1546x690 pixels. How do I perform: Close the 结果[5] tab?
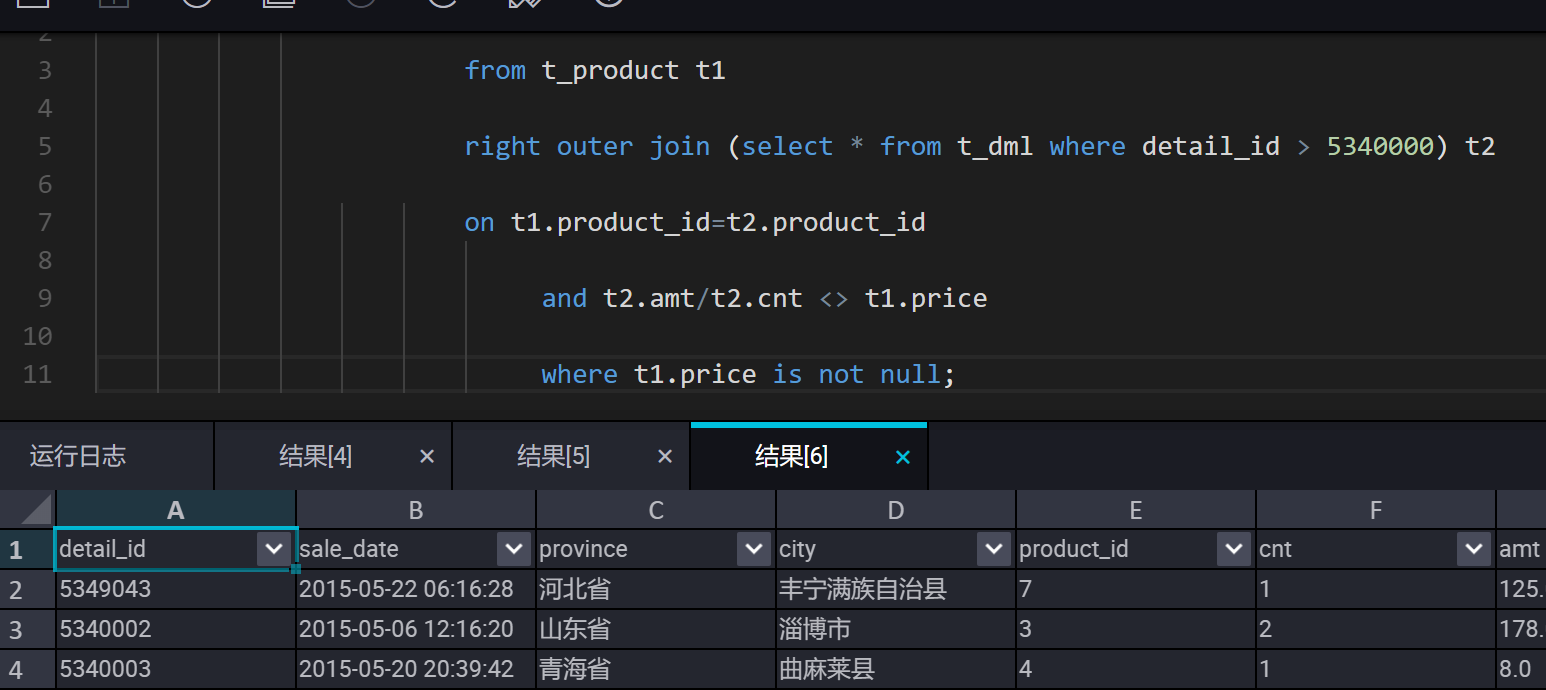pos(665,457)
